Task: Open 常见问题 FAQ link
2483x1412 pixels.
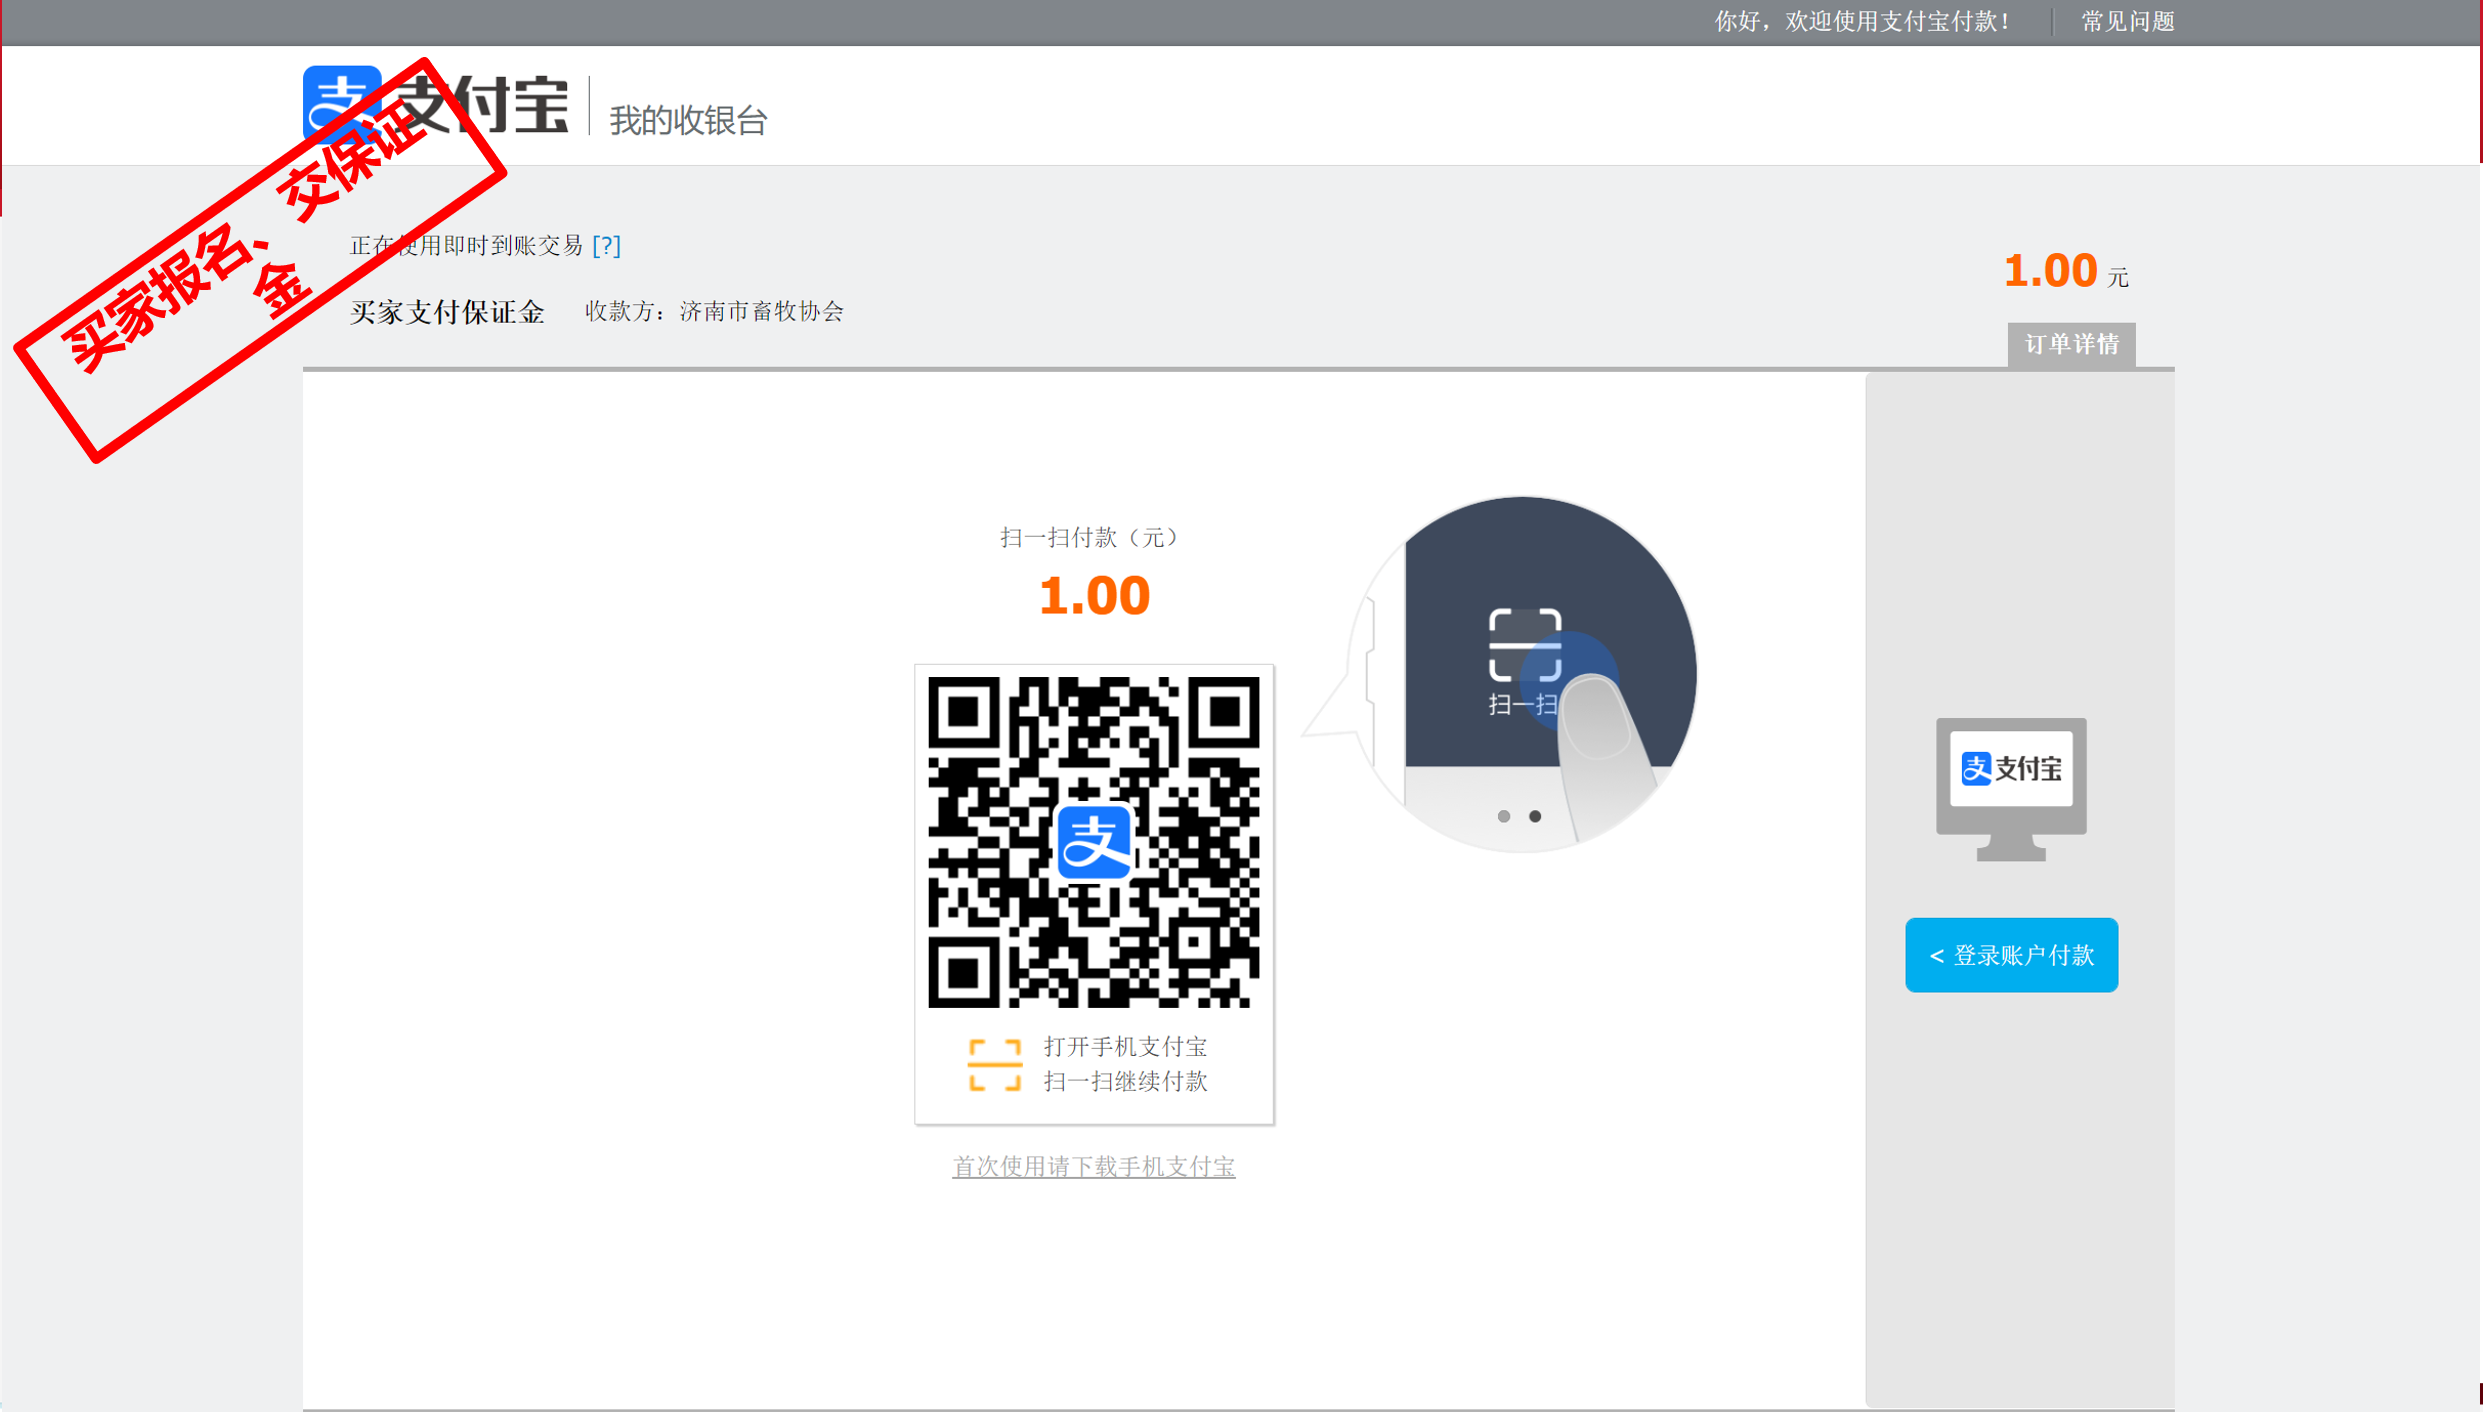Action: (2127, 21)
